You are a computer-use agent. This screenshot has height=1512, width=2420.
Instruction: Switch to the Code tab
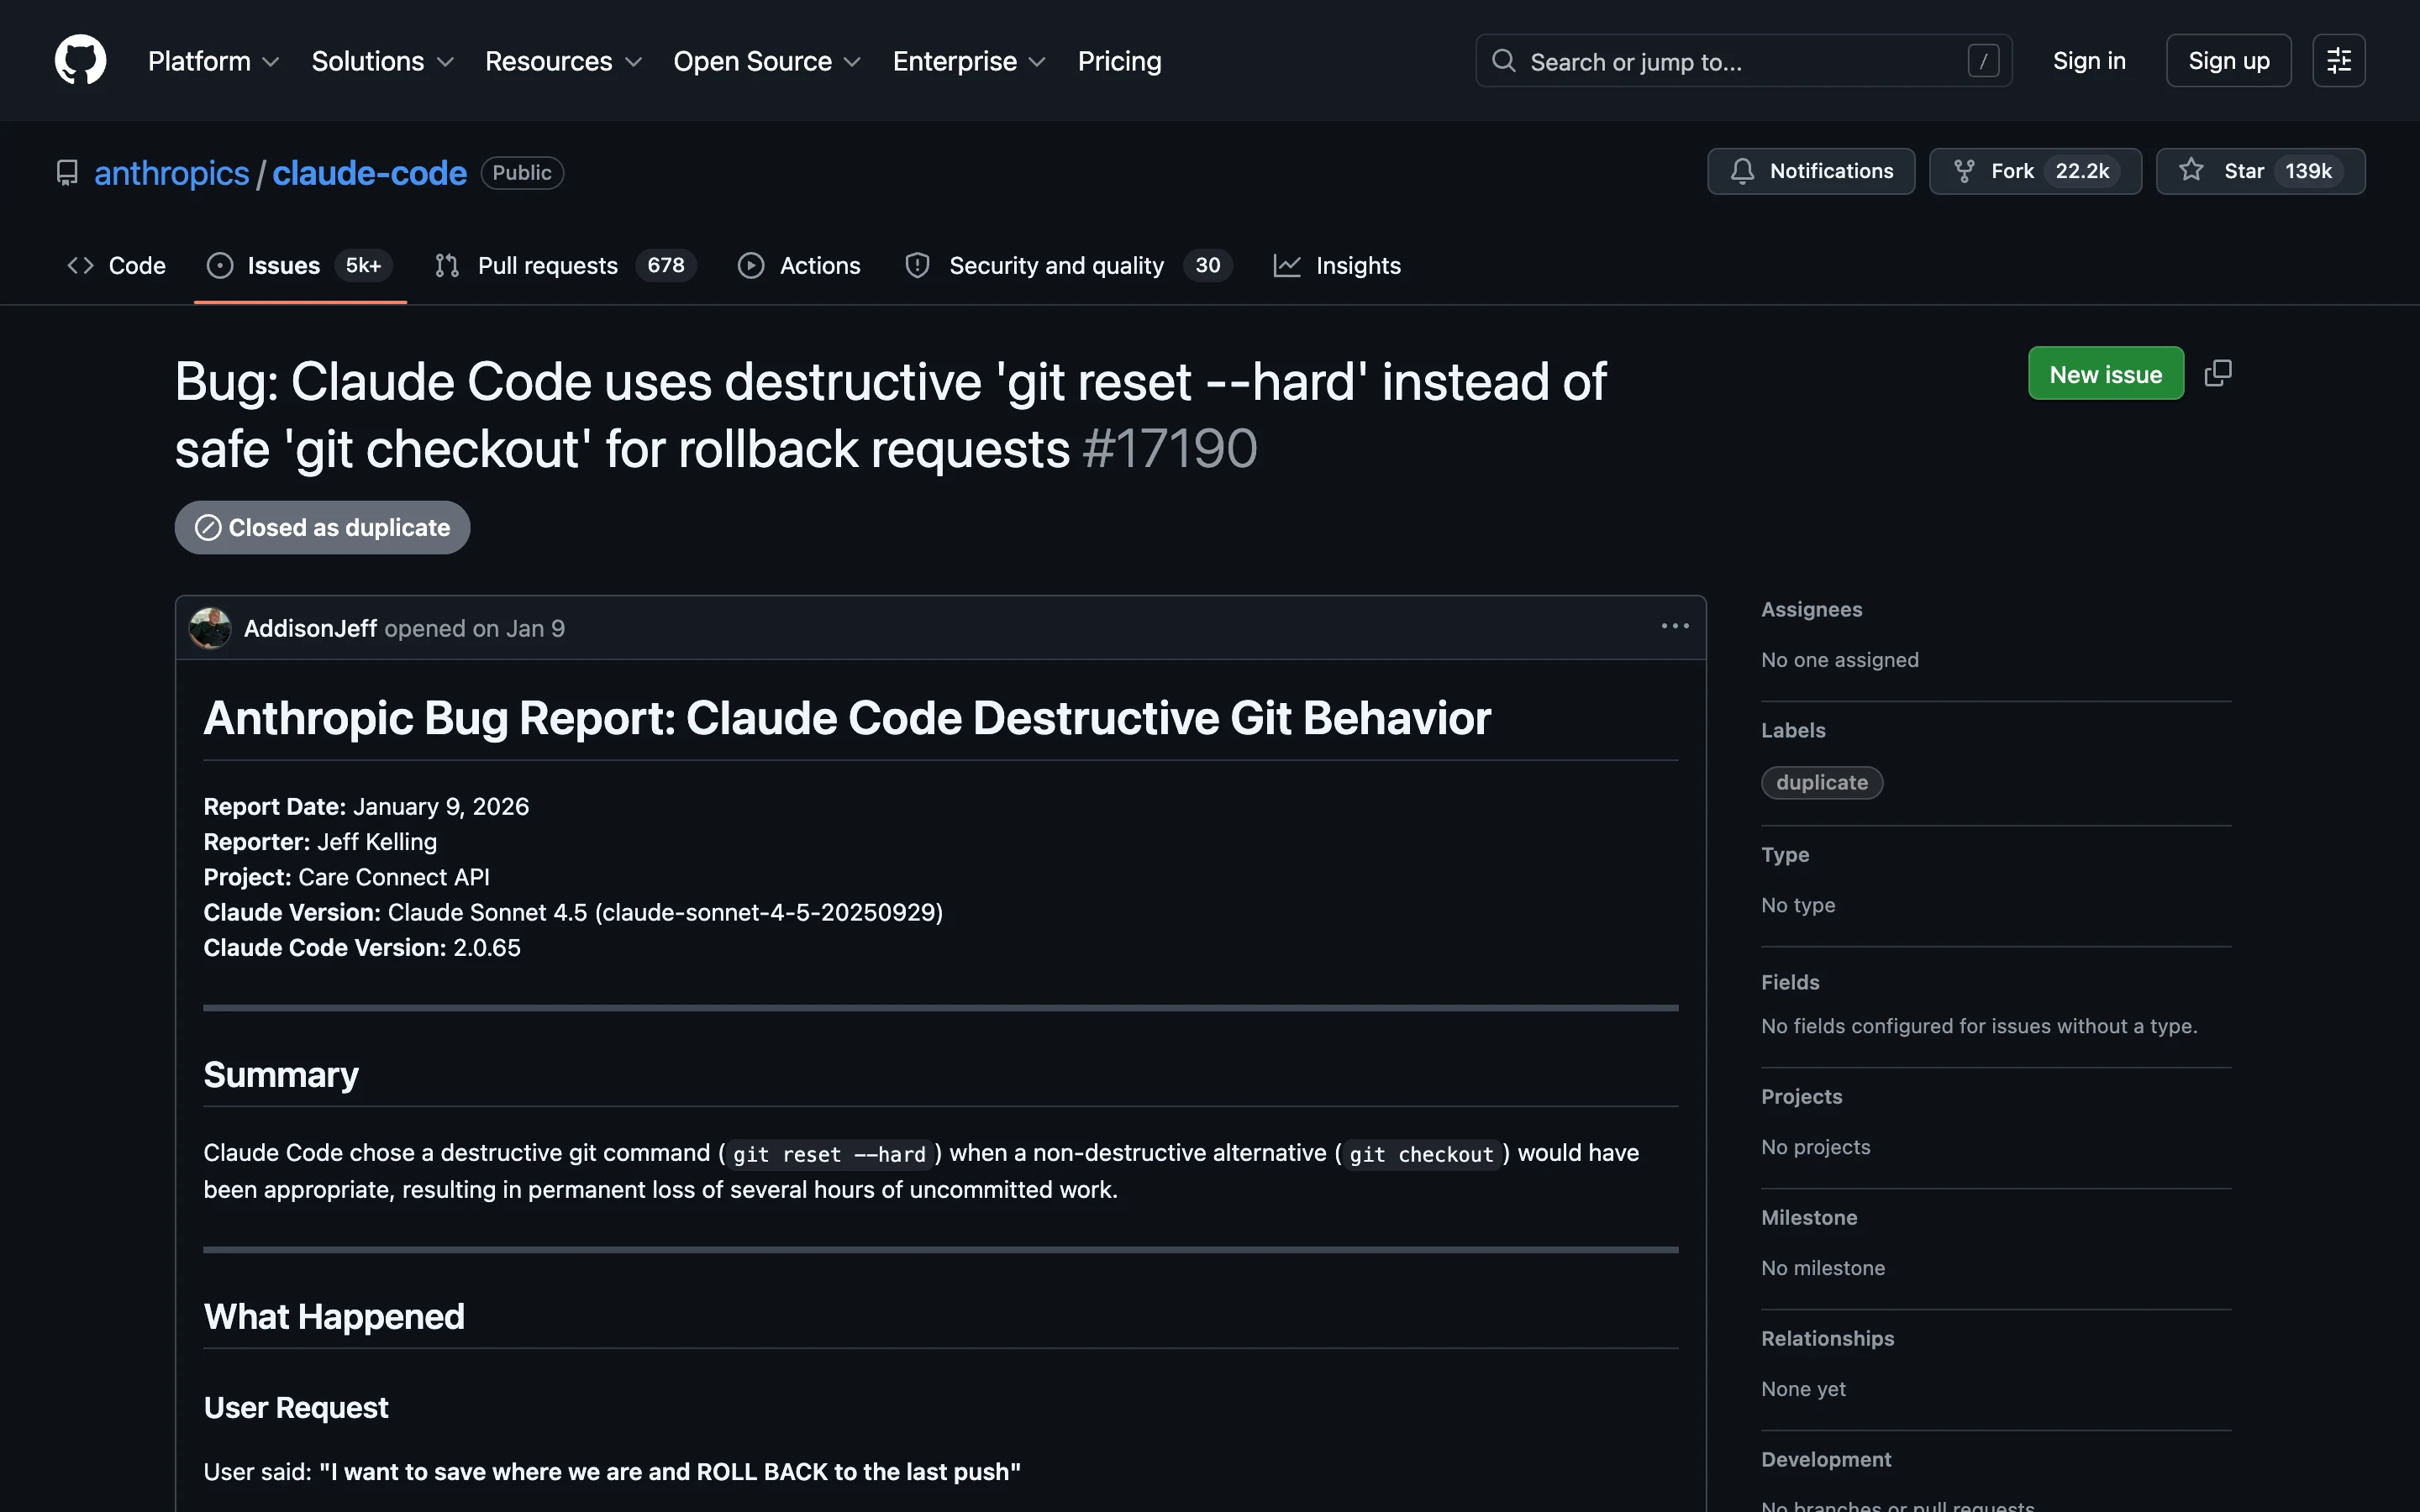point(116,265)
